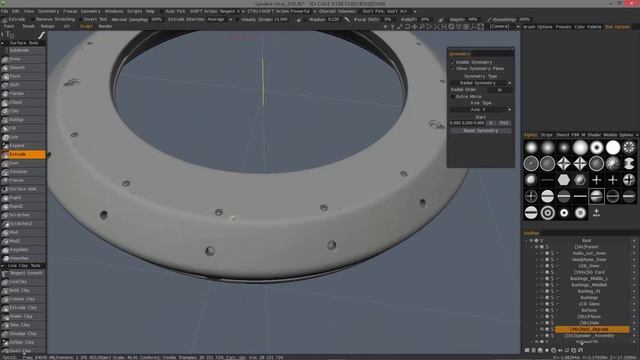The height and width of the screenshot is (360, 640).
Task: Open the Axis Y dropdown
Action: click(481, 110)
